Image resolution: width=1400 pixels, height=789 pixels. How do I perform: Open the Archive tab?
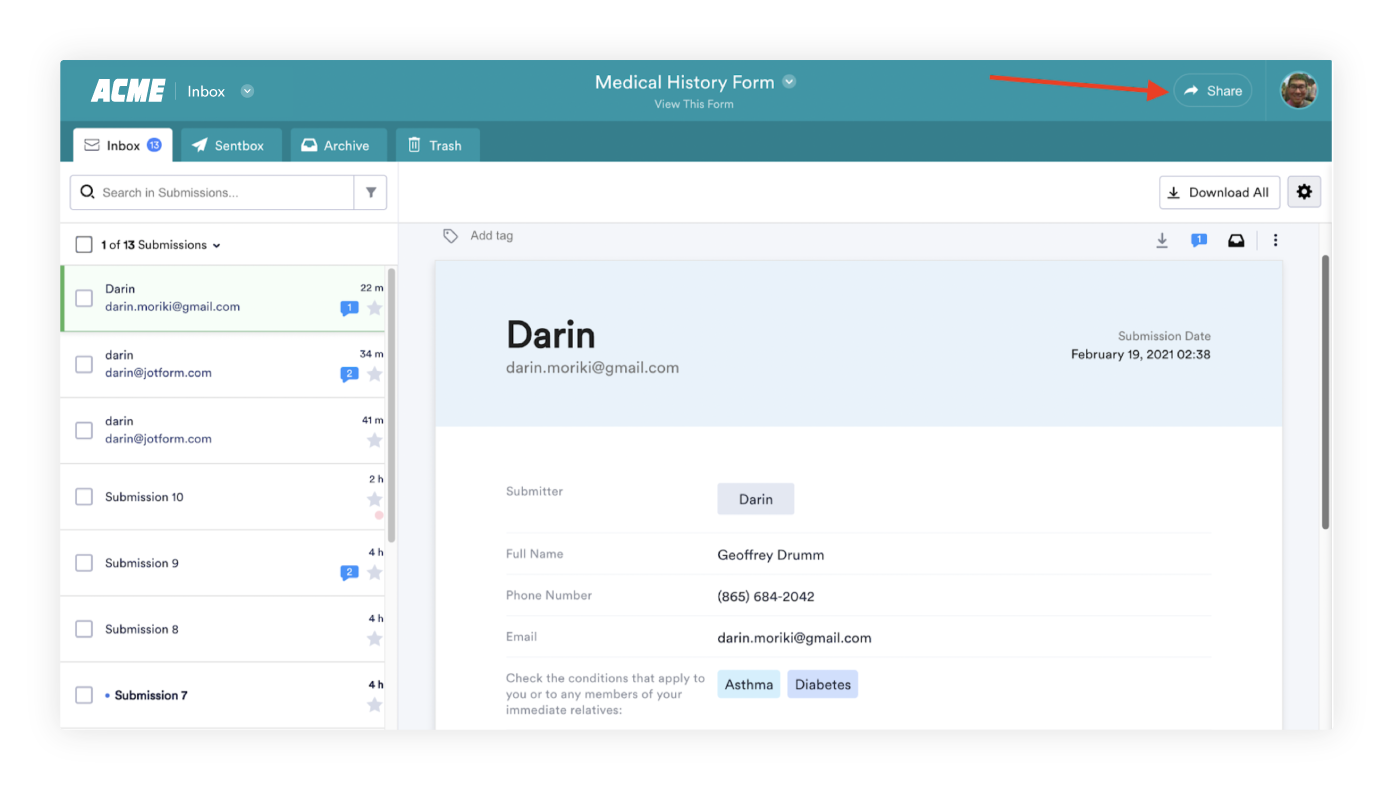338,145
